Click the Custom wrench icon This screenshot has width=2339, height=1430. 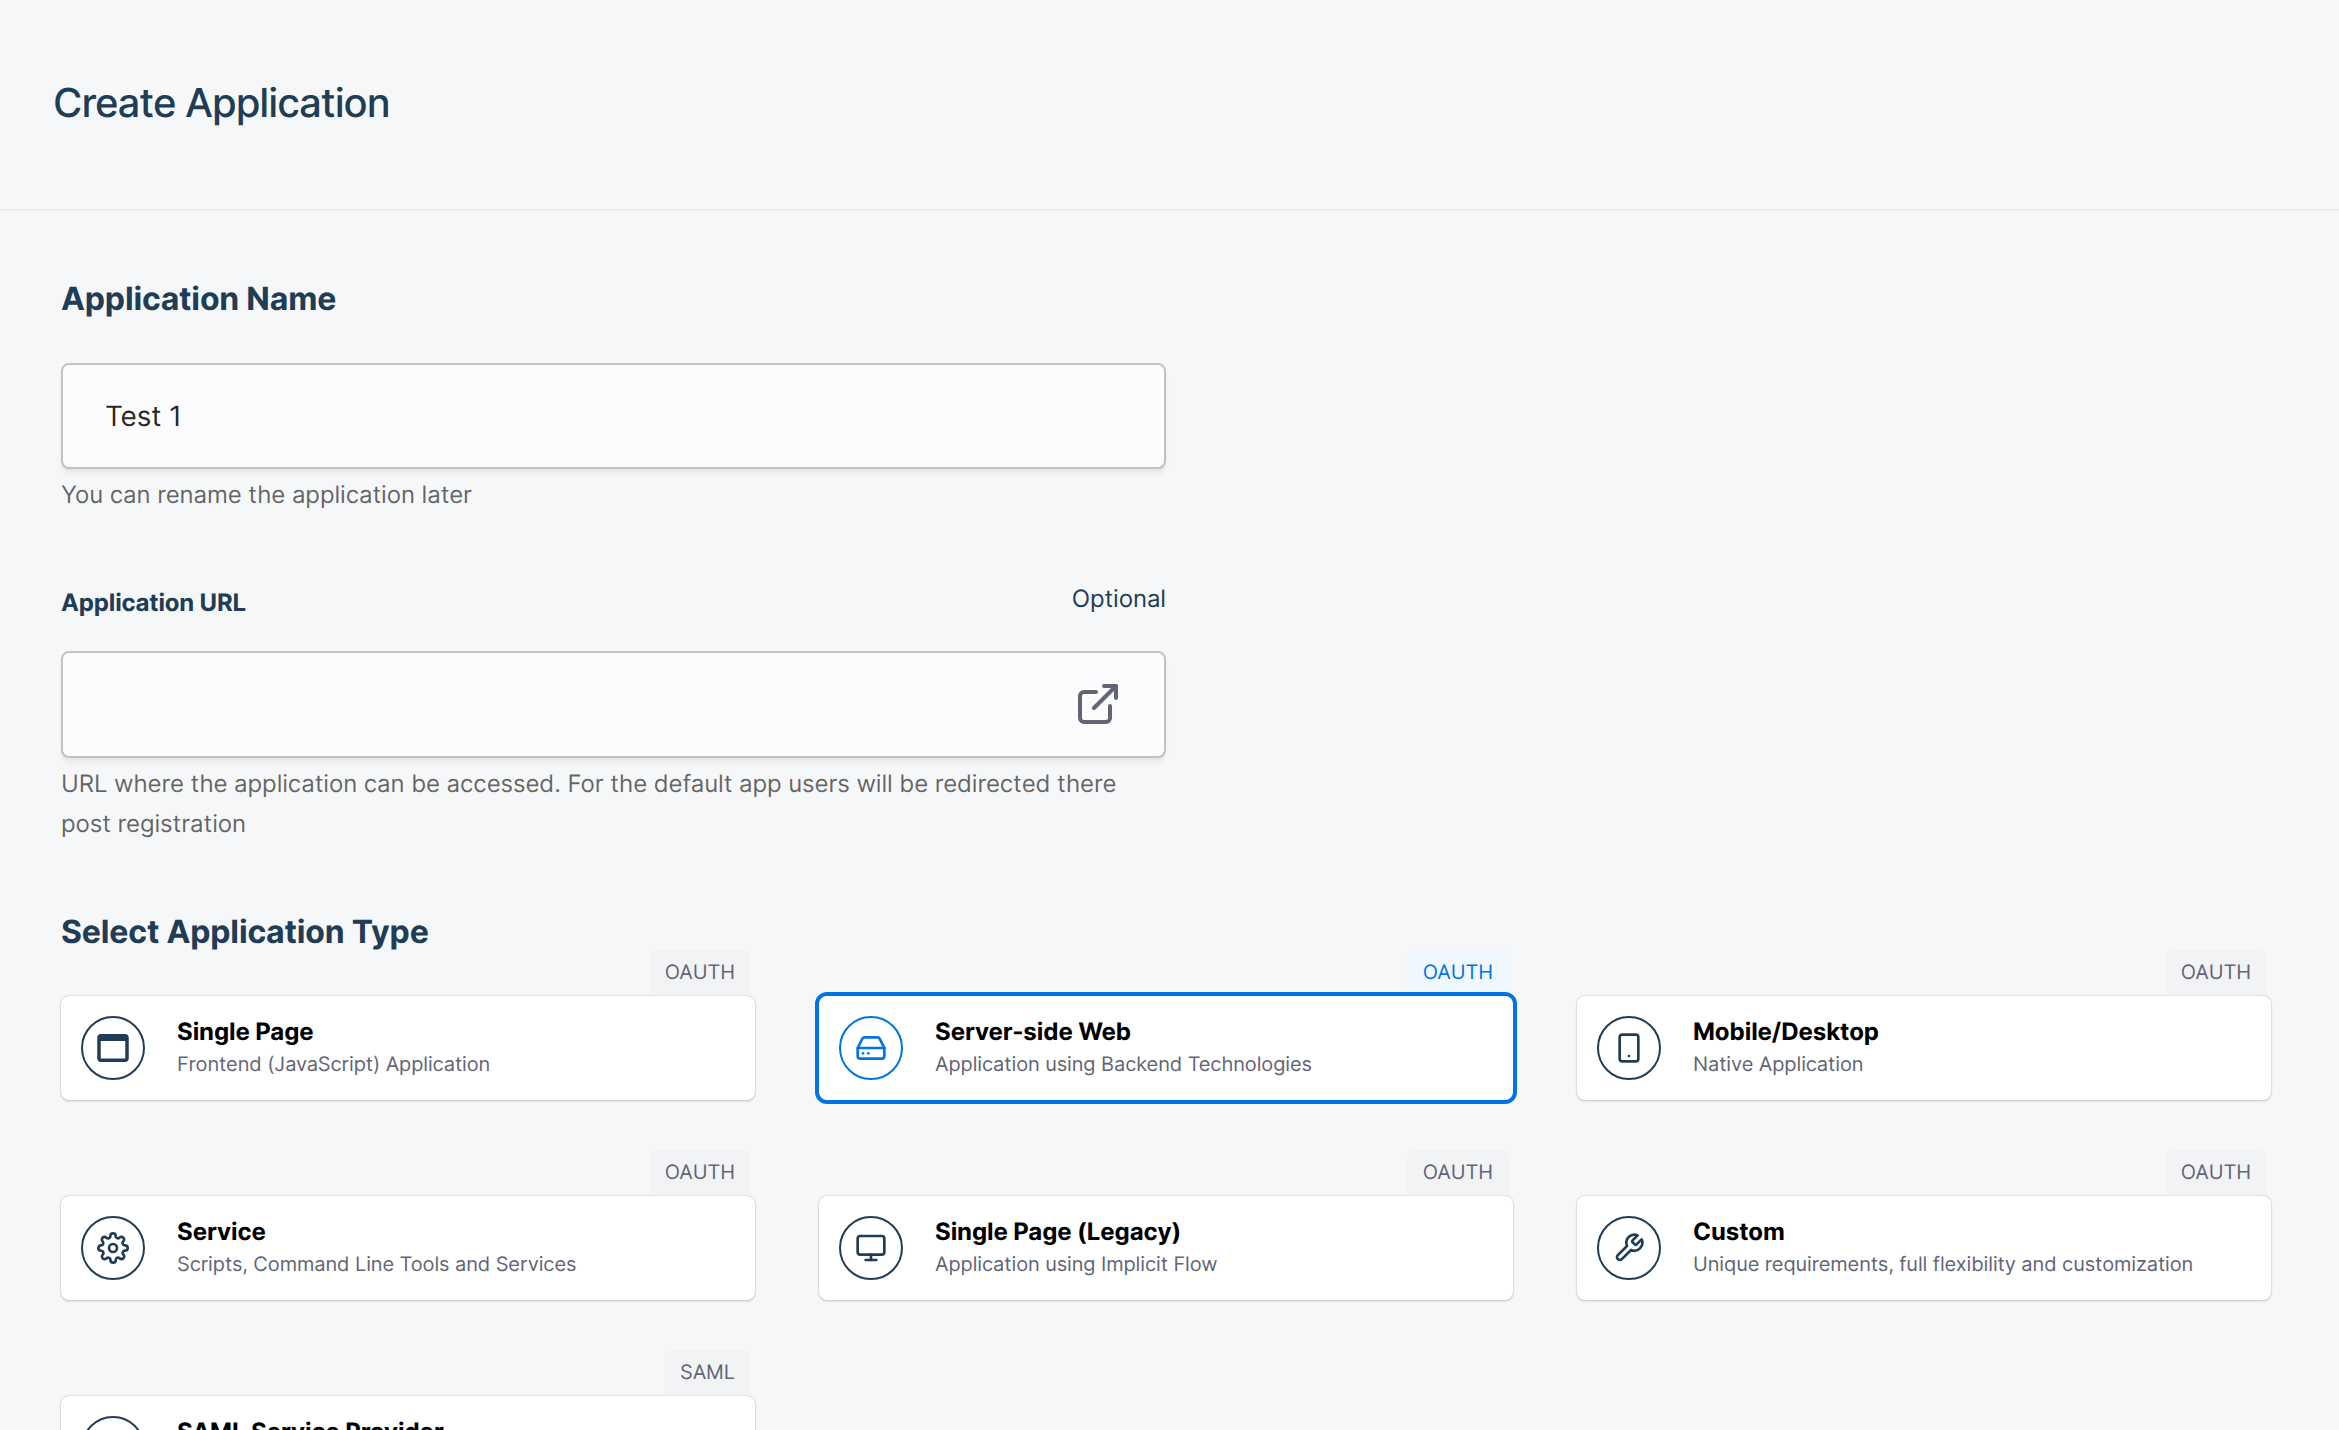[x=1629, y=1248]
